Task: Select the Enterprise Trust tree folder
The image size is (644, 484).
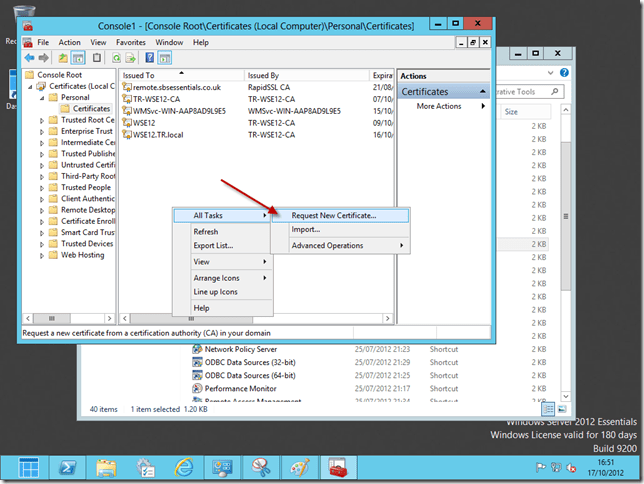Action: click(84, 131)
